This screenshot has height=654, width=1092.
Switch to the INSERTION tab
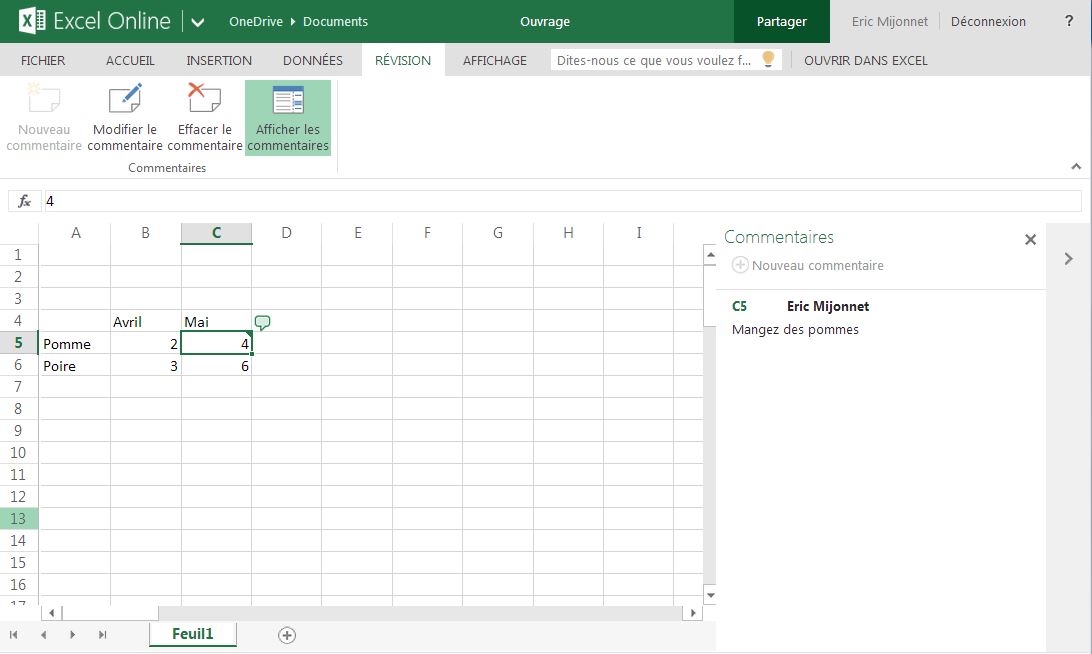(x=219, y=60)
